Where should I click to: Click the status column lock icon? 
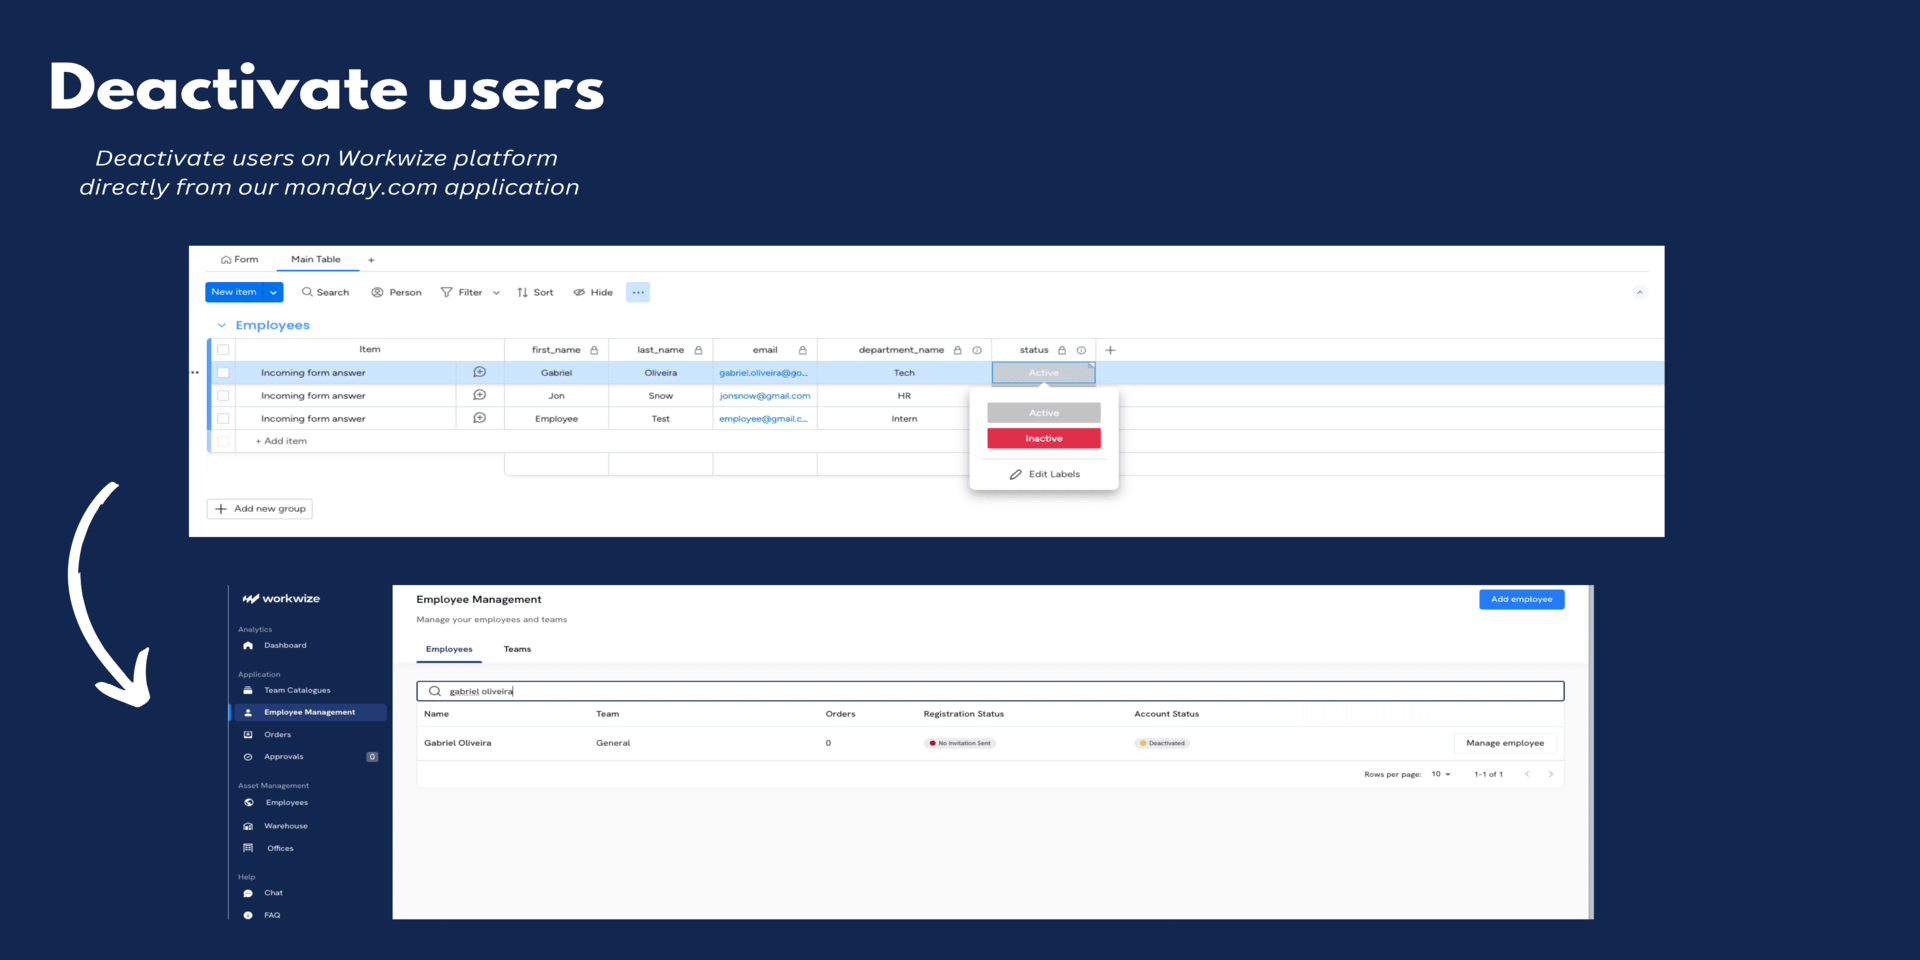[x=1062, y=350]
